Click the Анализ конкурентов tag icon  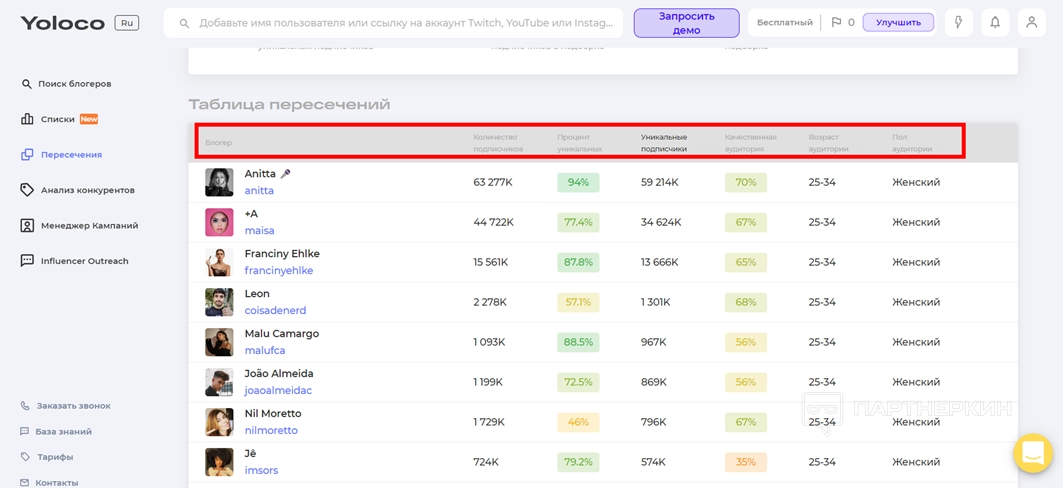[27, 190]
